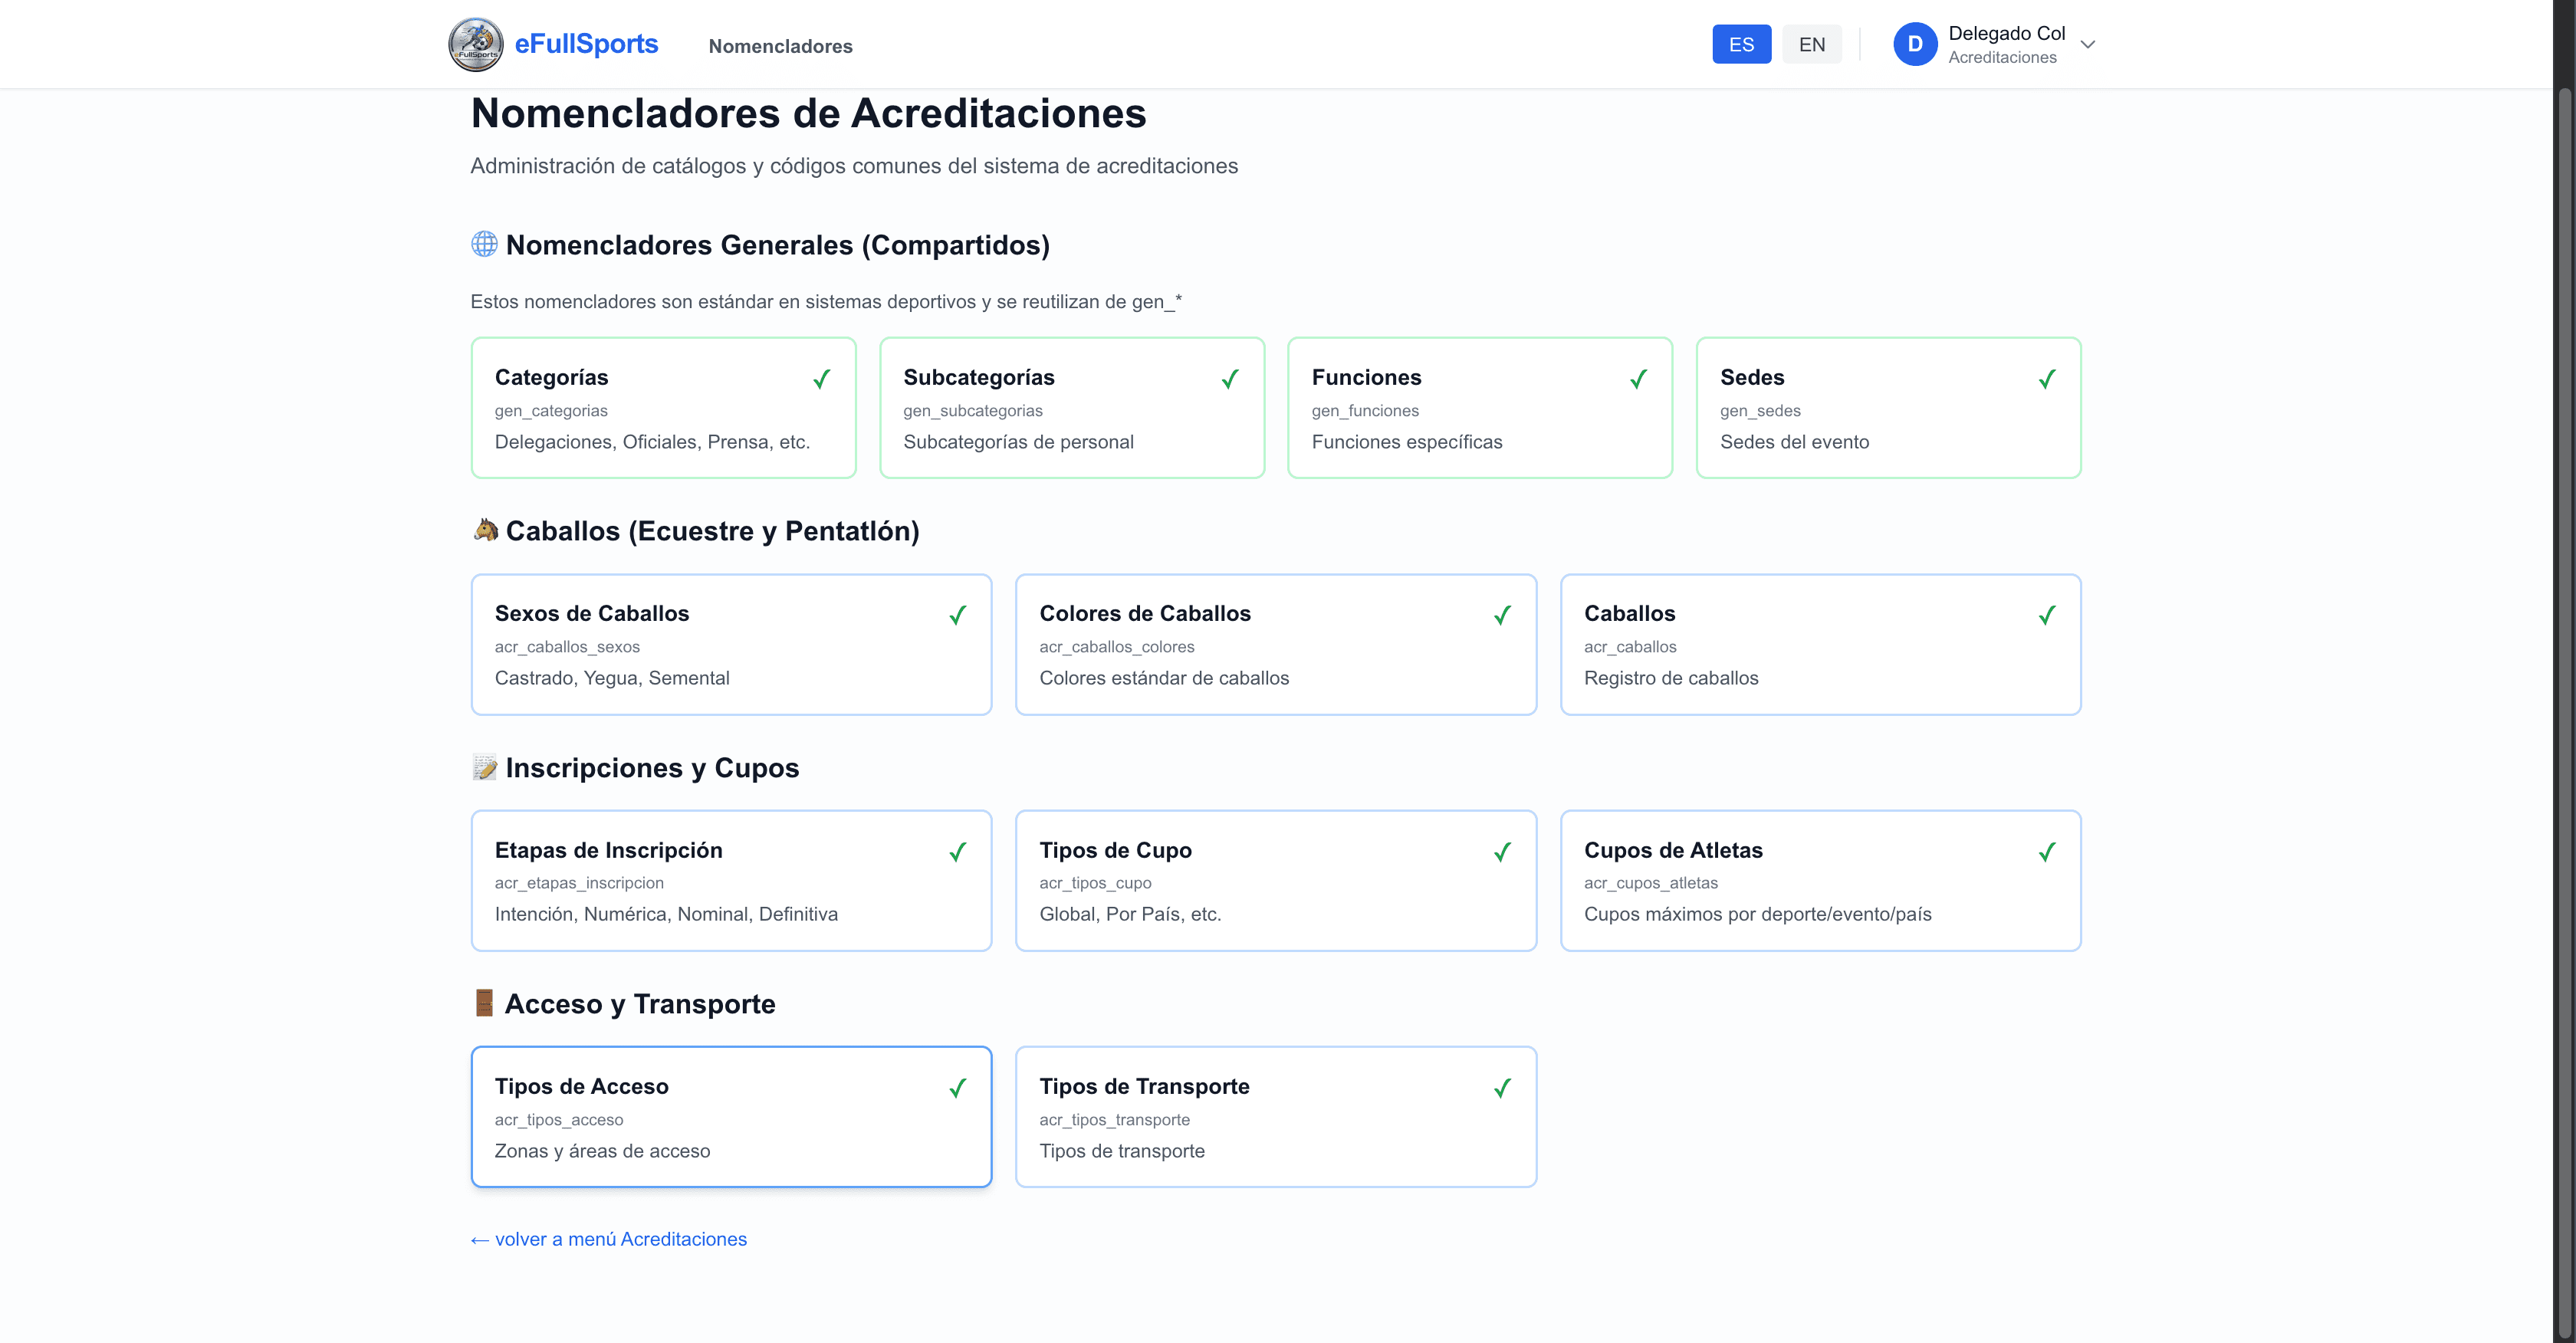The height and width of the screenshot is (1343, 2576).
Task: Click the 'Zonas y áreas de acceso' description
Action: (x=602, y=1151)
